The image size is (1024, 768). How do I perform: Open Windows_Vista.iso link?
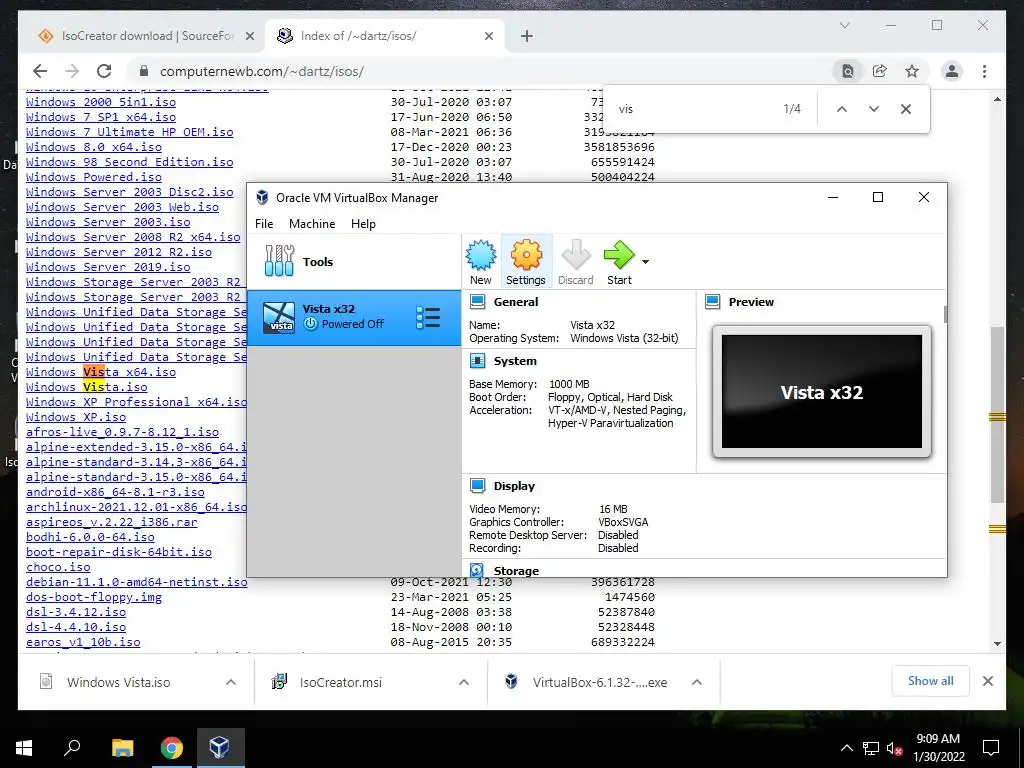tap(86, 387)
